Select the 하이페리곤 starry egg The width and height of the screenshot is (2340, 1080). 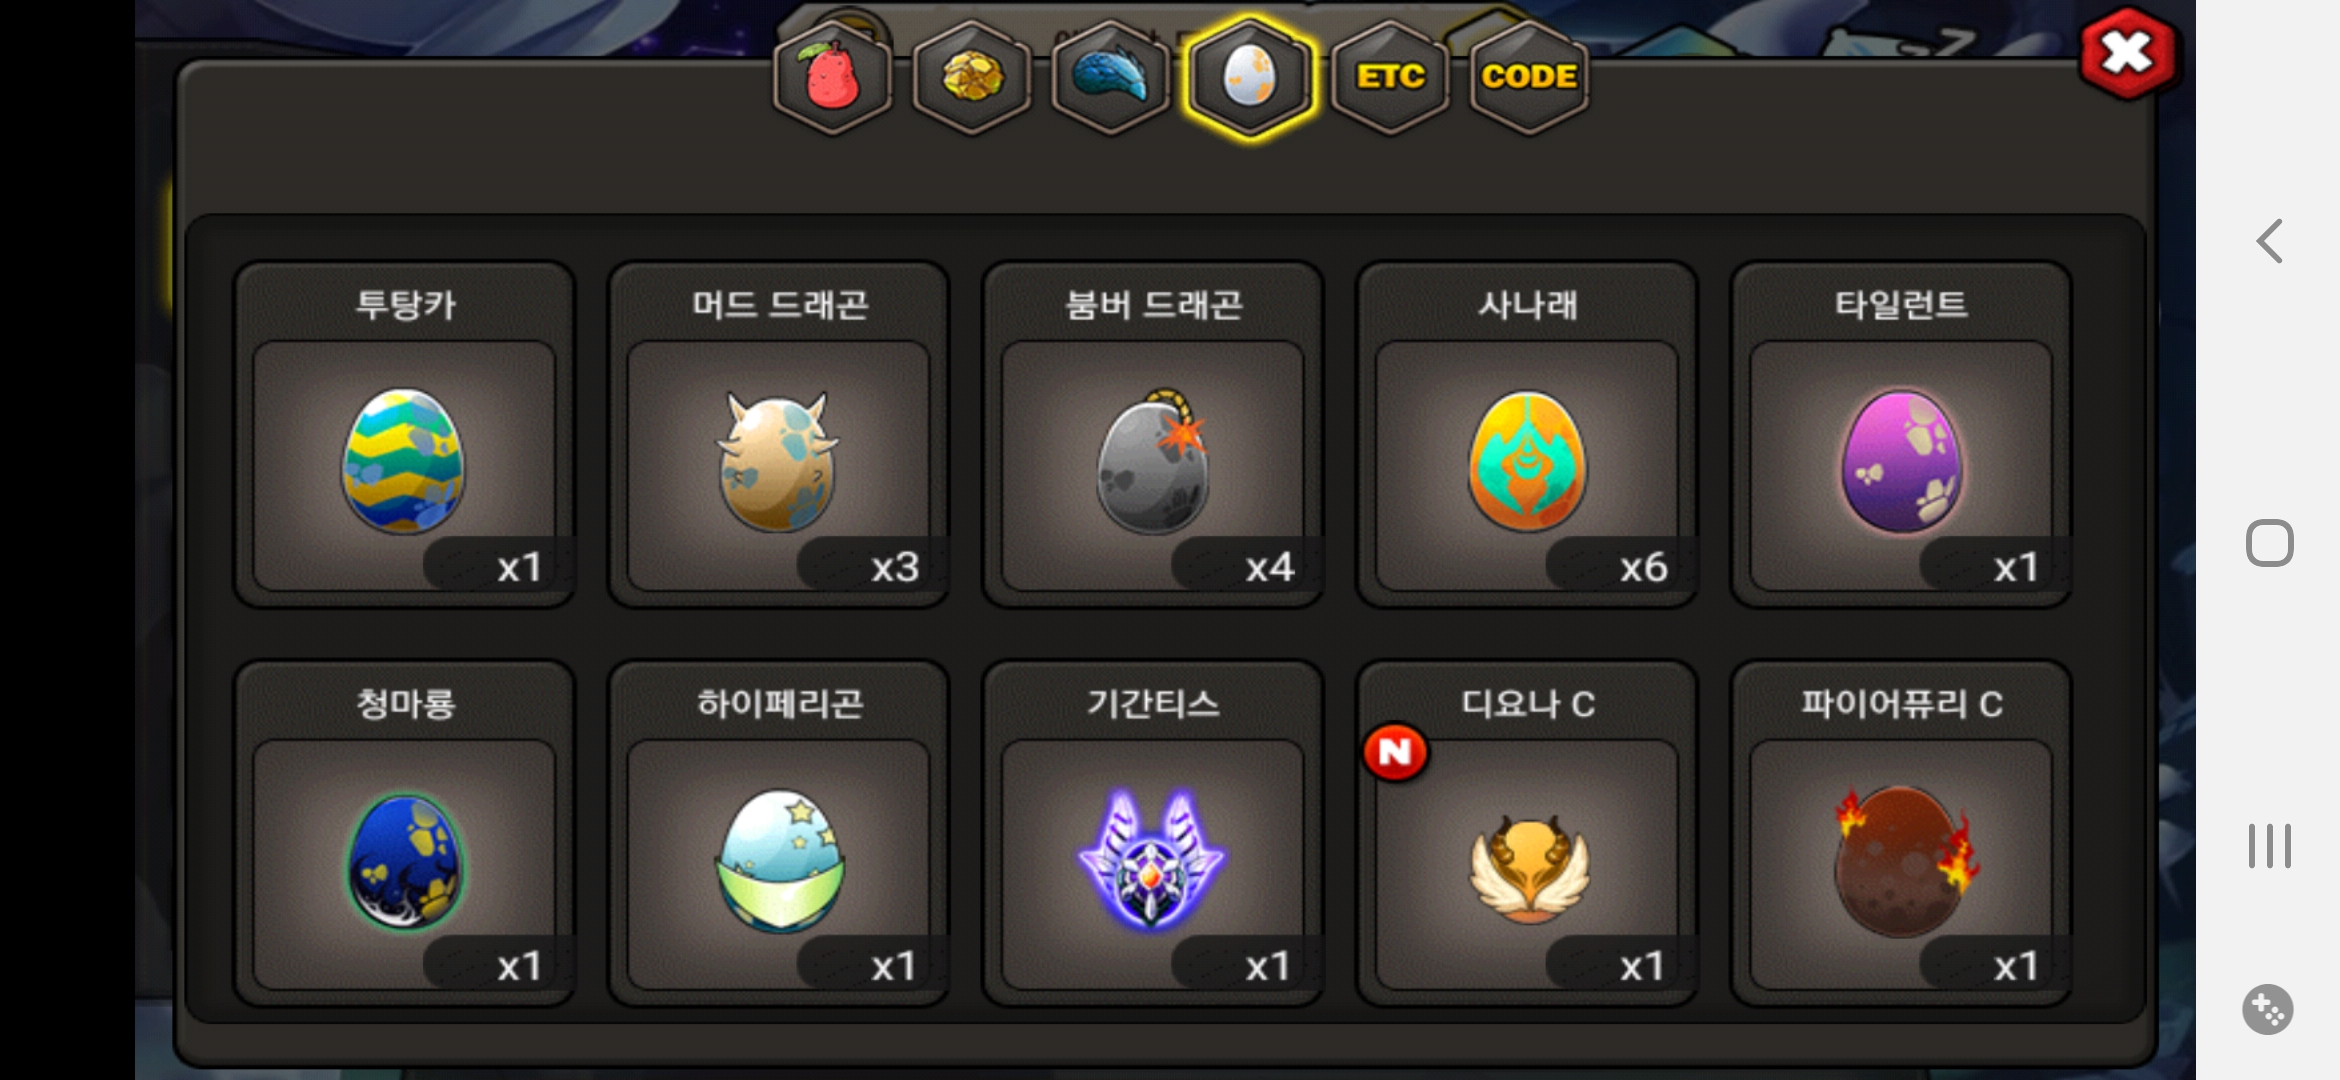coord(778,833)
